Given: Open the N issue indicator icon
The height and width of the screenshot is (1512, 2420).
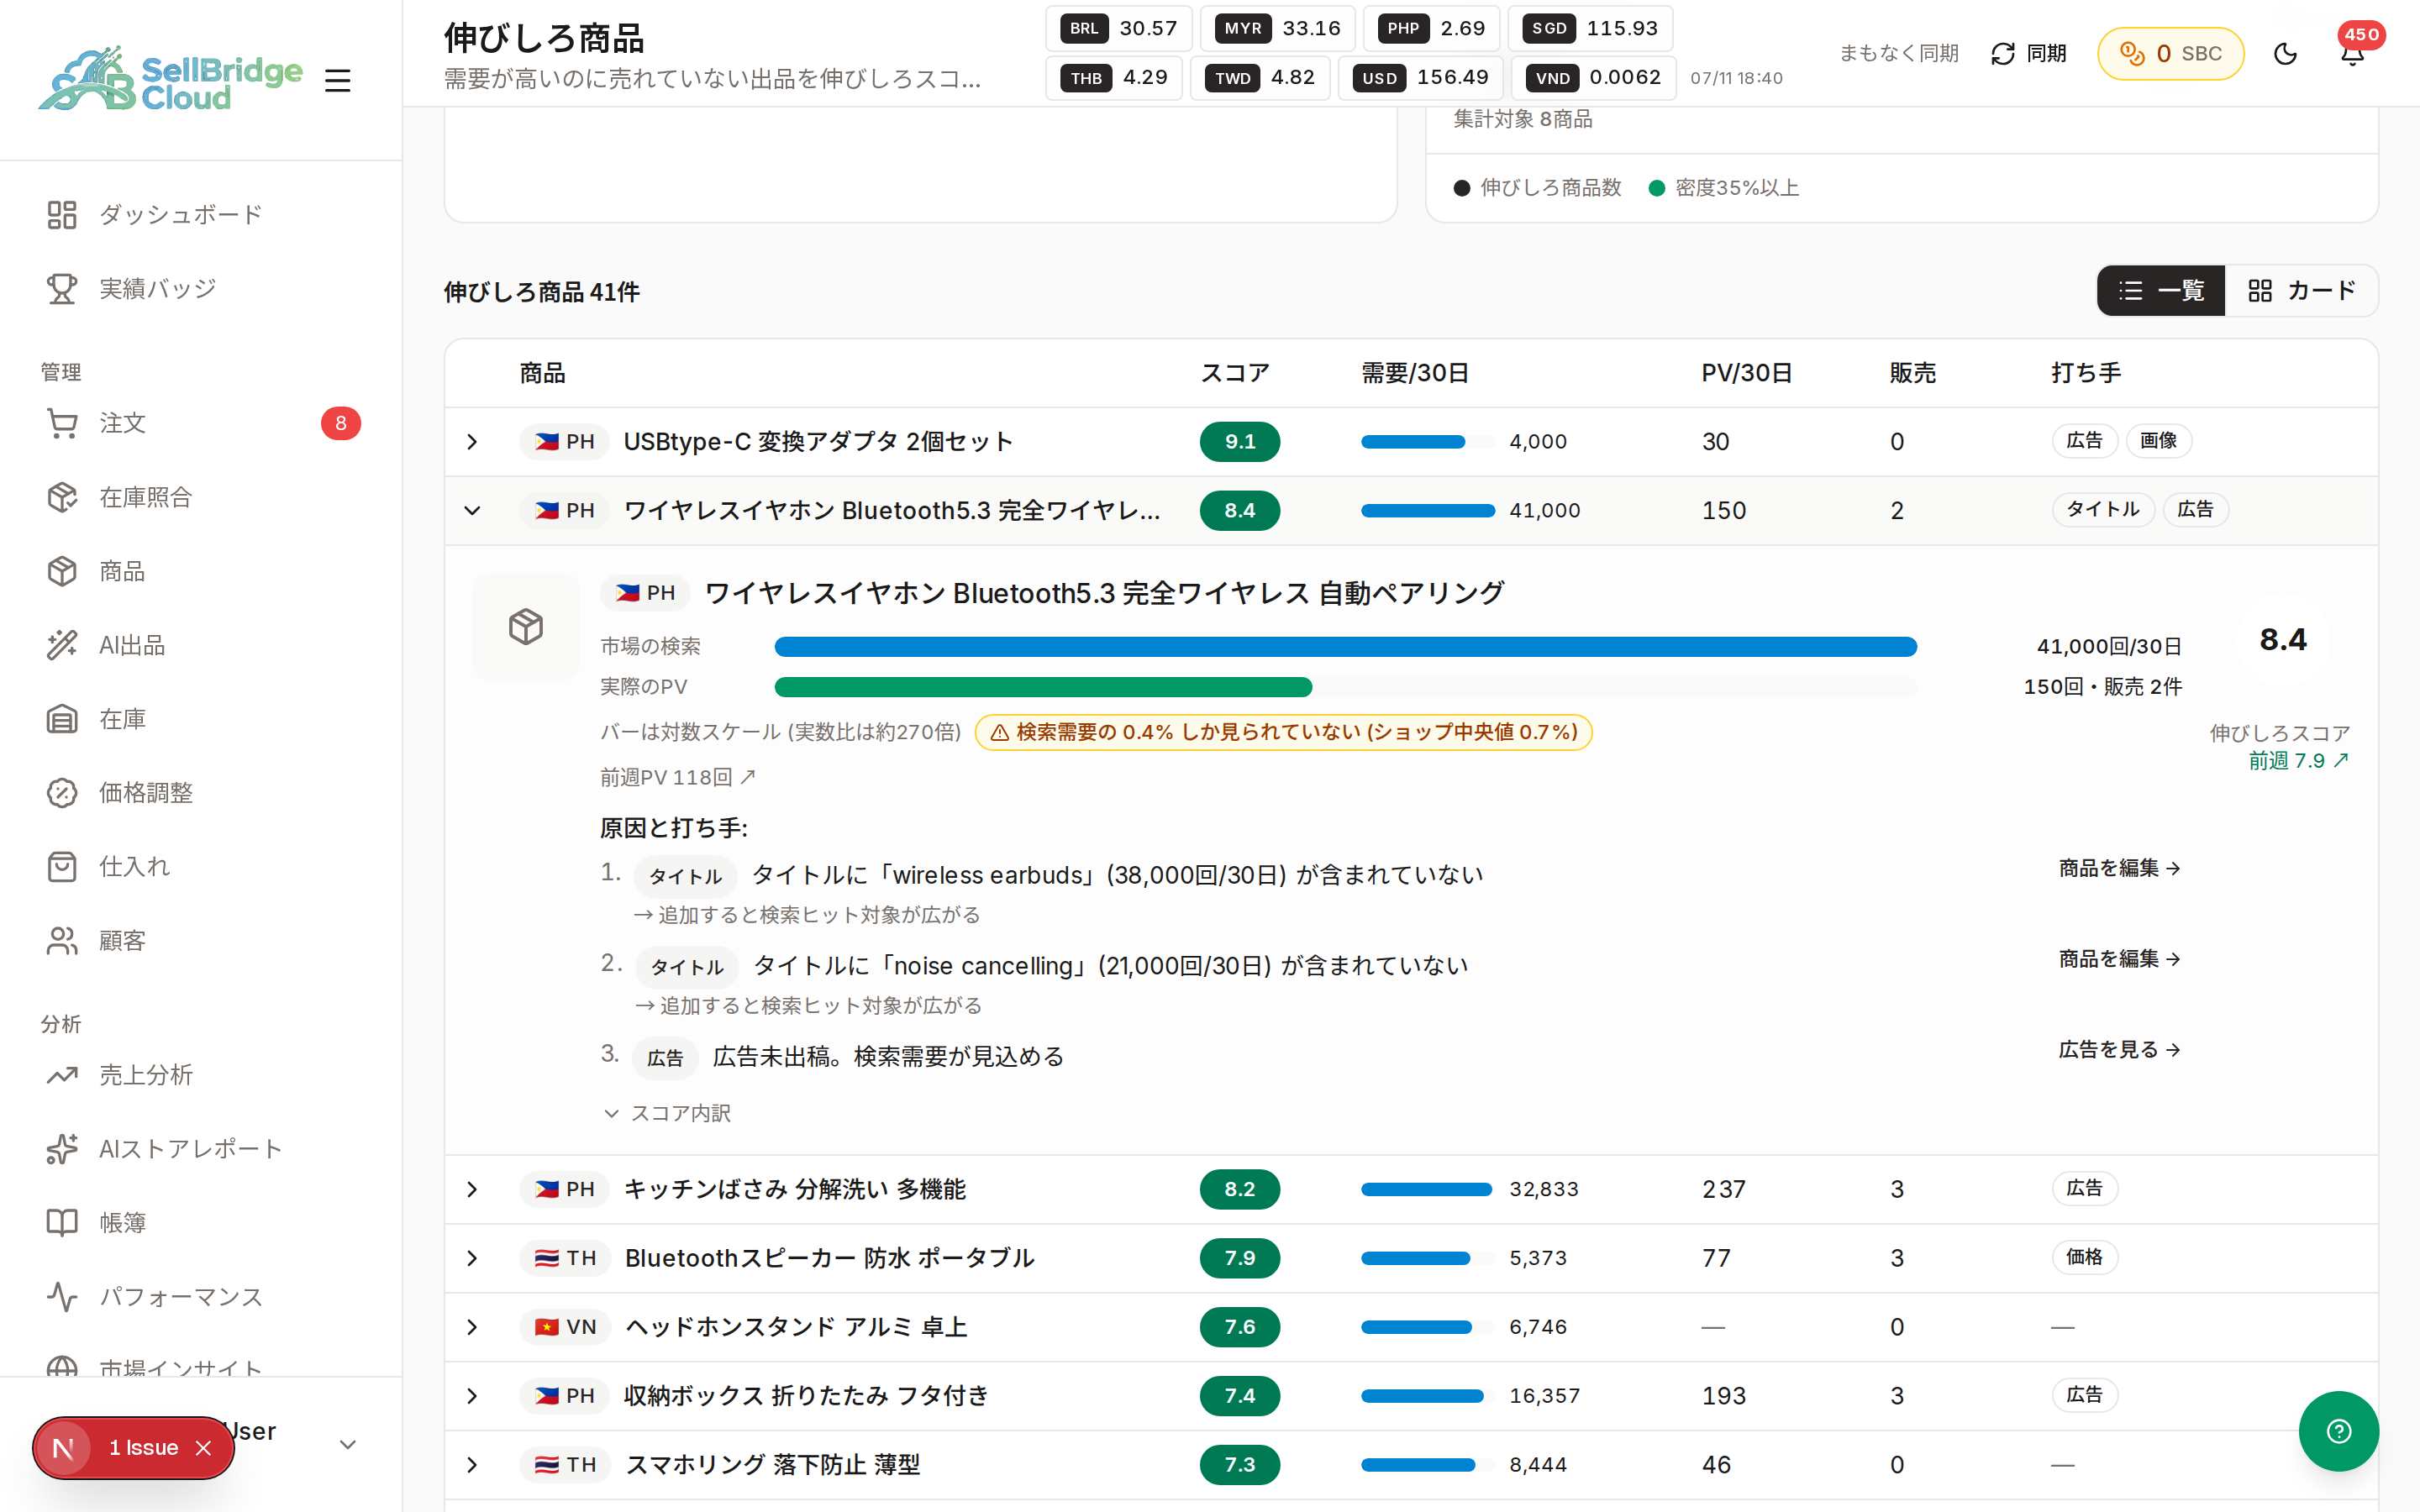Looking at the screenshot, I should tap(63, 1448).
